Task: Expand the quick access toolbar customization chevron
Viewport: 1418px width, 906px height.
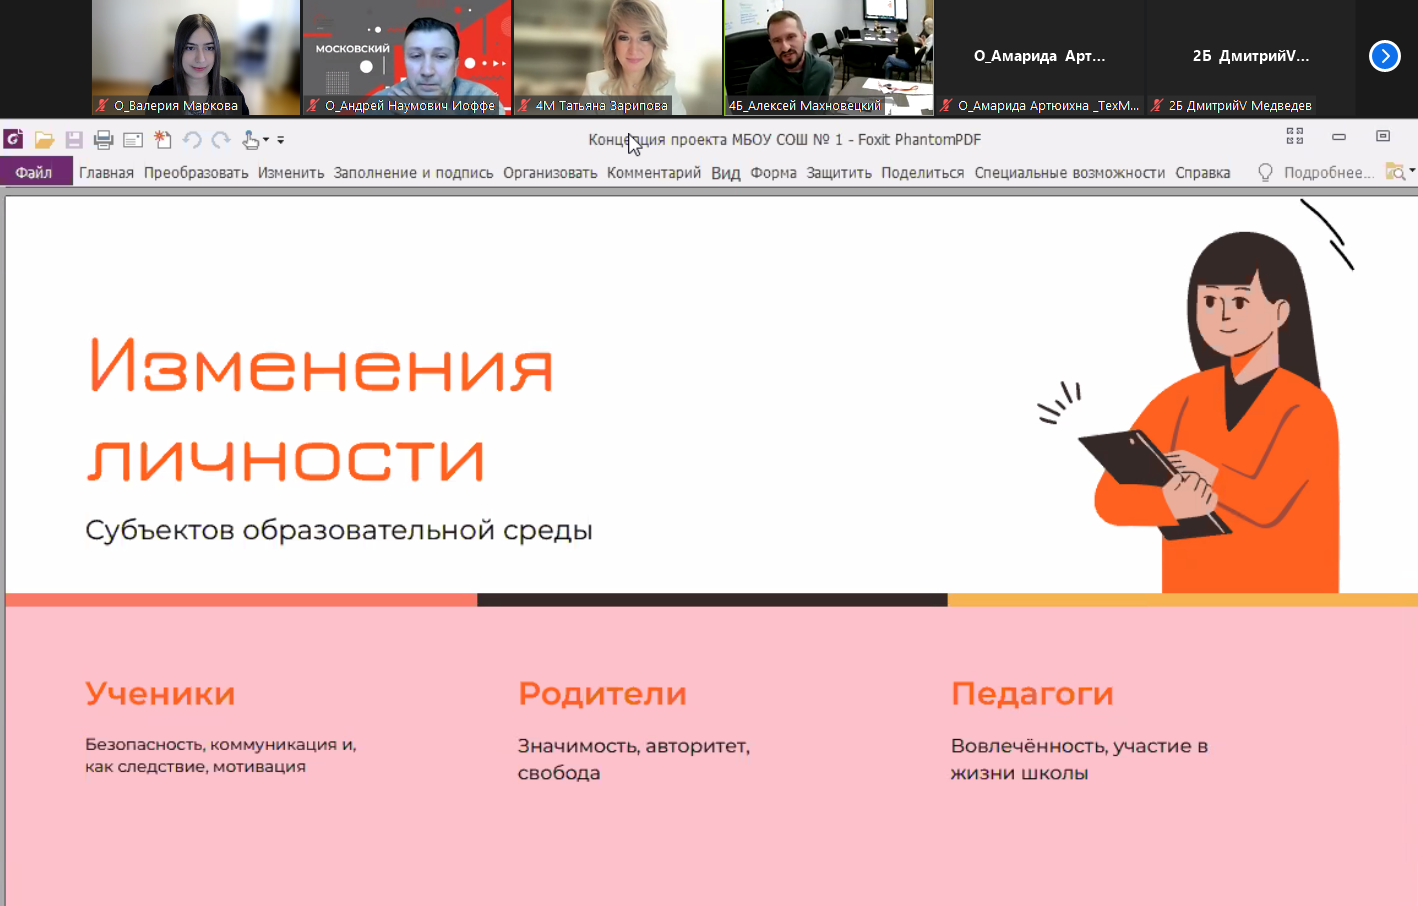Action: (x=280, y=141)
